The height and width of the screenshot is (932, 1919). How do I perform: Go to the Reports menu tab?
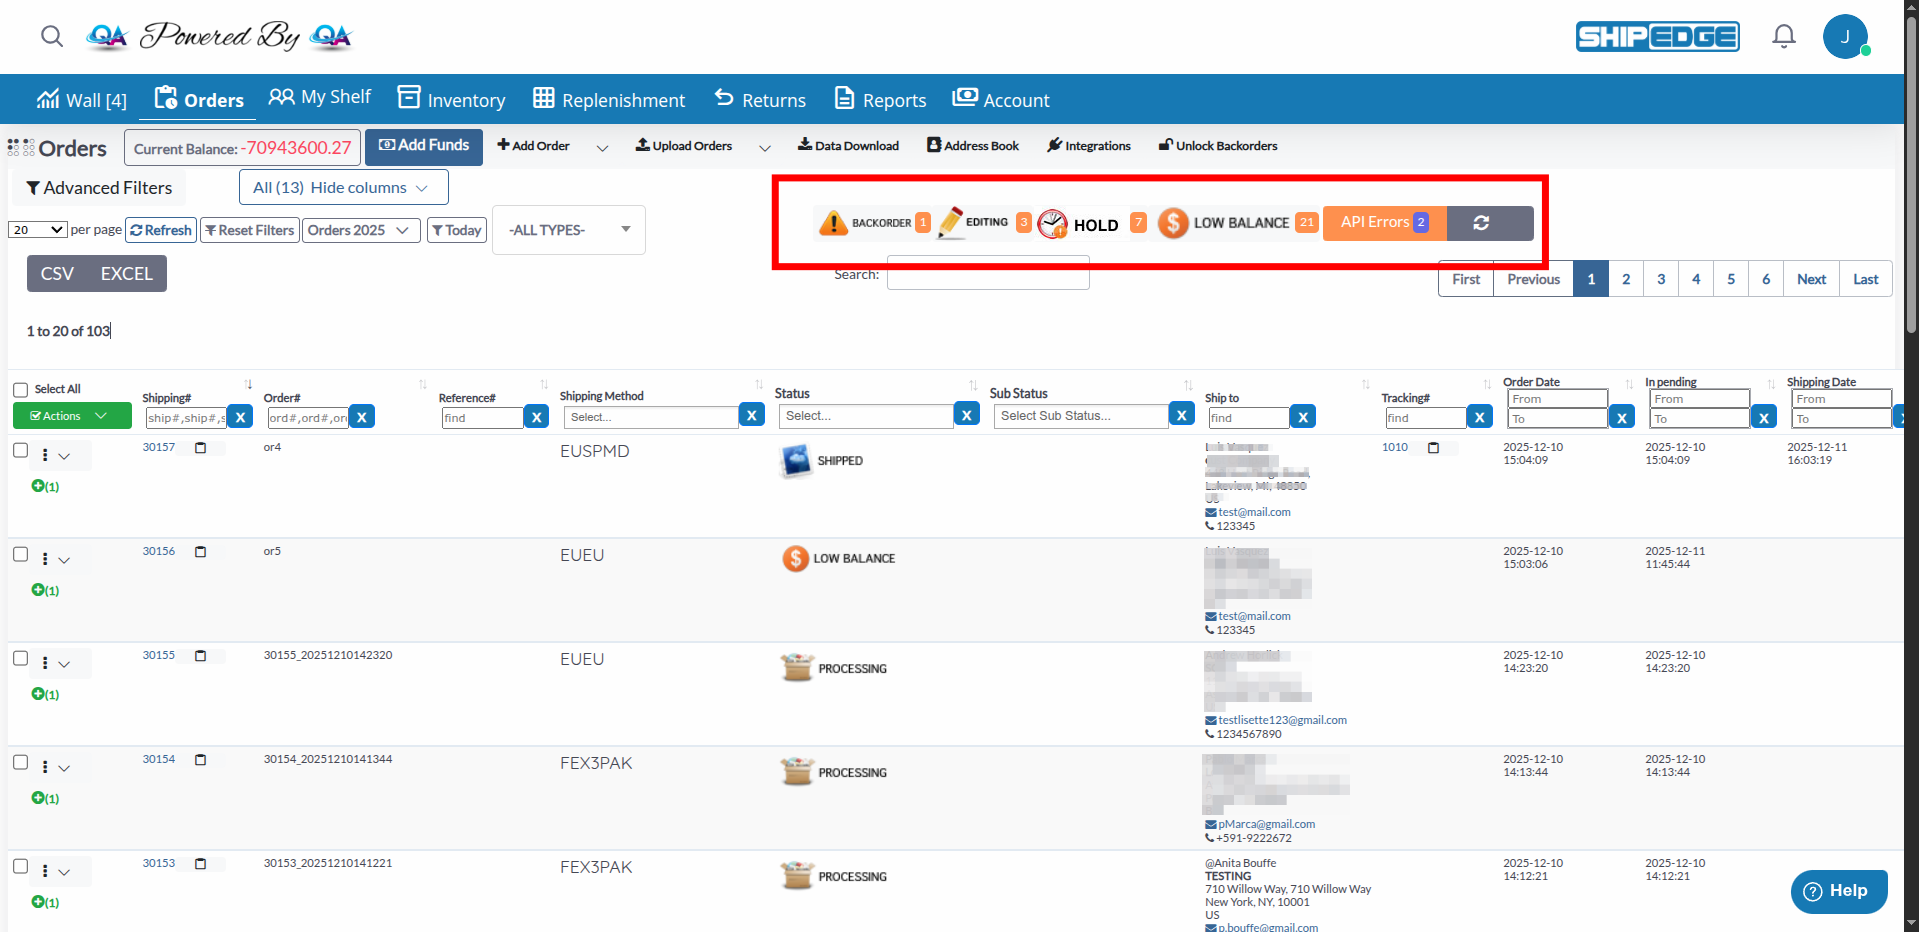point(880,99)
